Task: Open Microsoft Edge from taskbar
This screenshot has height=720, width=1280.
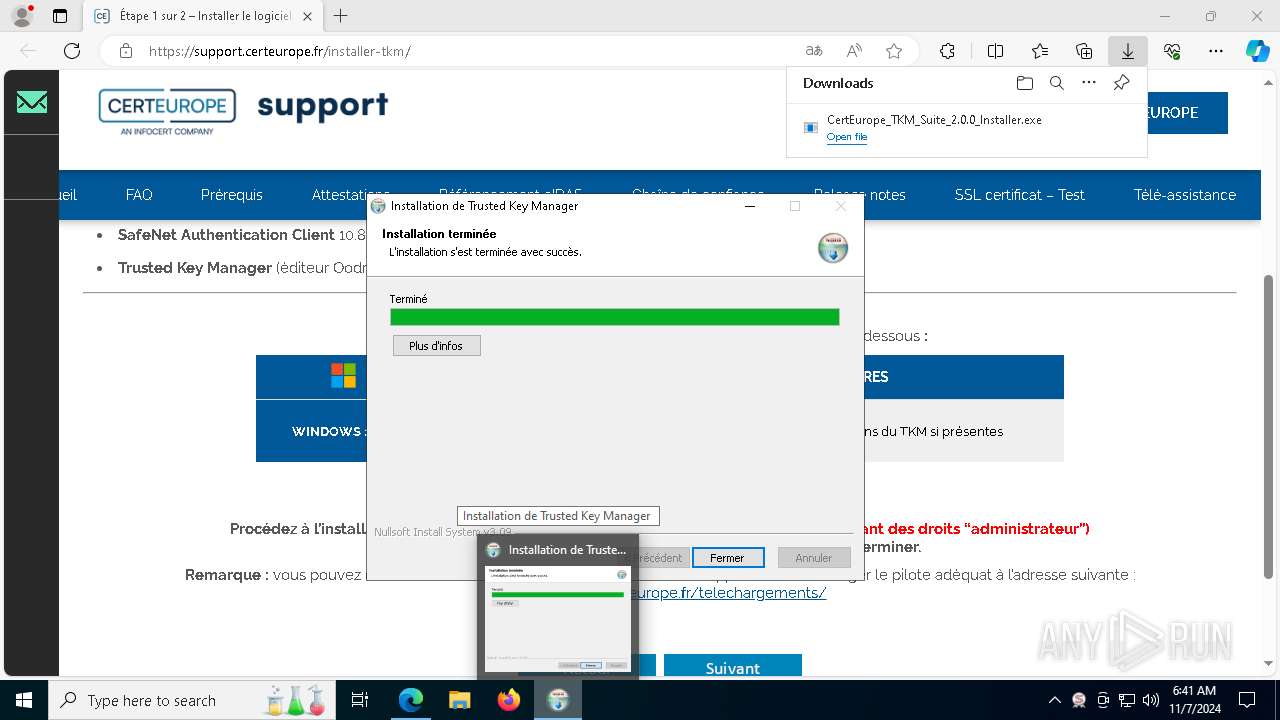Action: [x=411, y=700]
